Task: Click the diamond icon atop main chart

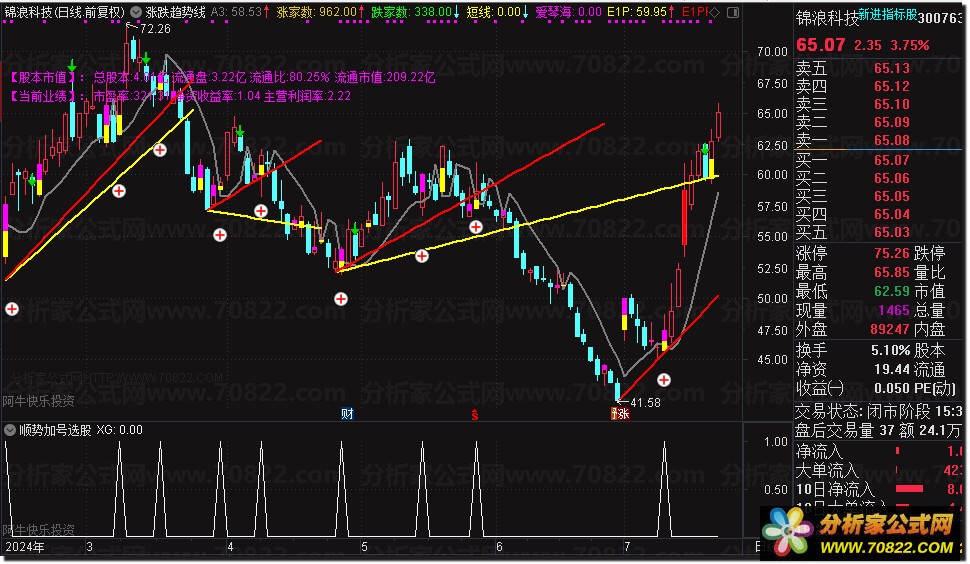Action: point(715,12)
